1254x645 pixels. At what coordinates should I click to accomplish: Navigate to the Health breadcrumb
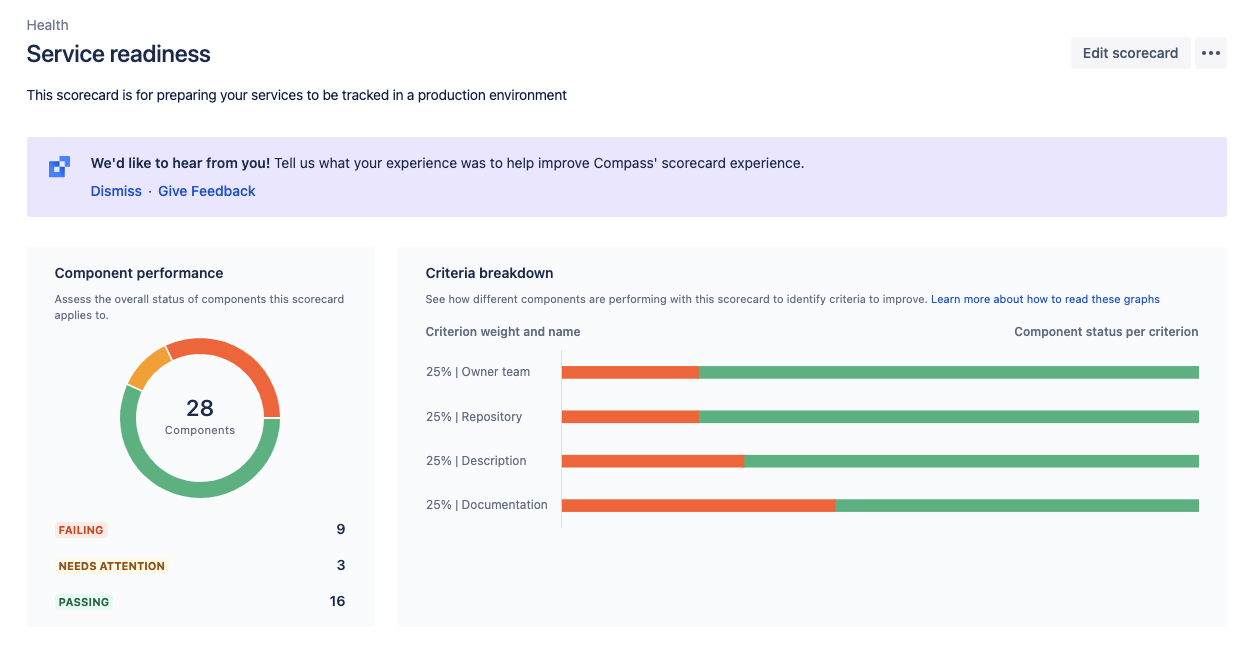[47, 24]
